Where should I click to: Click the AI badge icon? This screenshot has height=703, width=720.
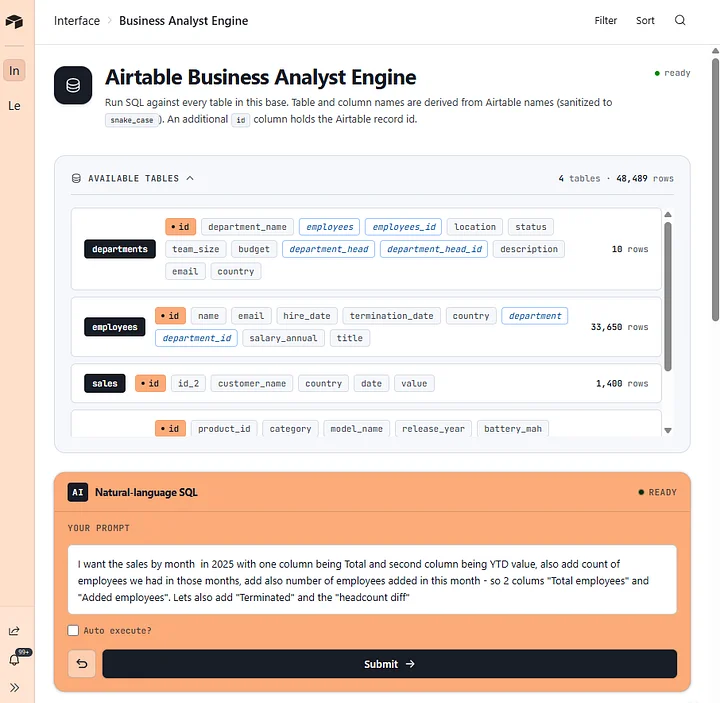(78, 492)
